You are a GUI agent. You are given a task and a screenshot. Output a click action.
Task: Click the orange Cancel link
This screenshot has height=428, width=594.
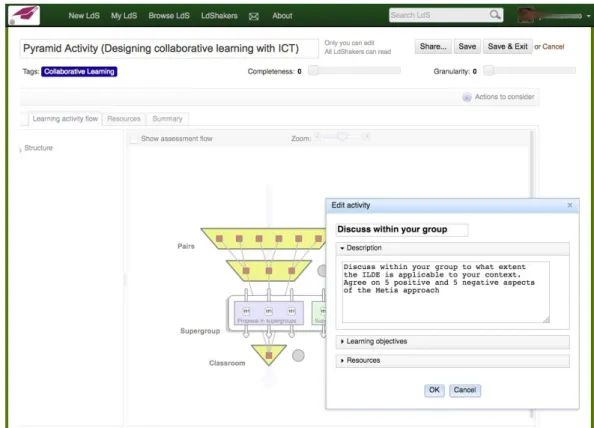pos(553,47)
